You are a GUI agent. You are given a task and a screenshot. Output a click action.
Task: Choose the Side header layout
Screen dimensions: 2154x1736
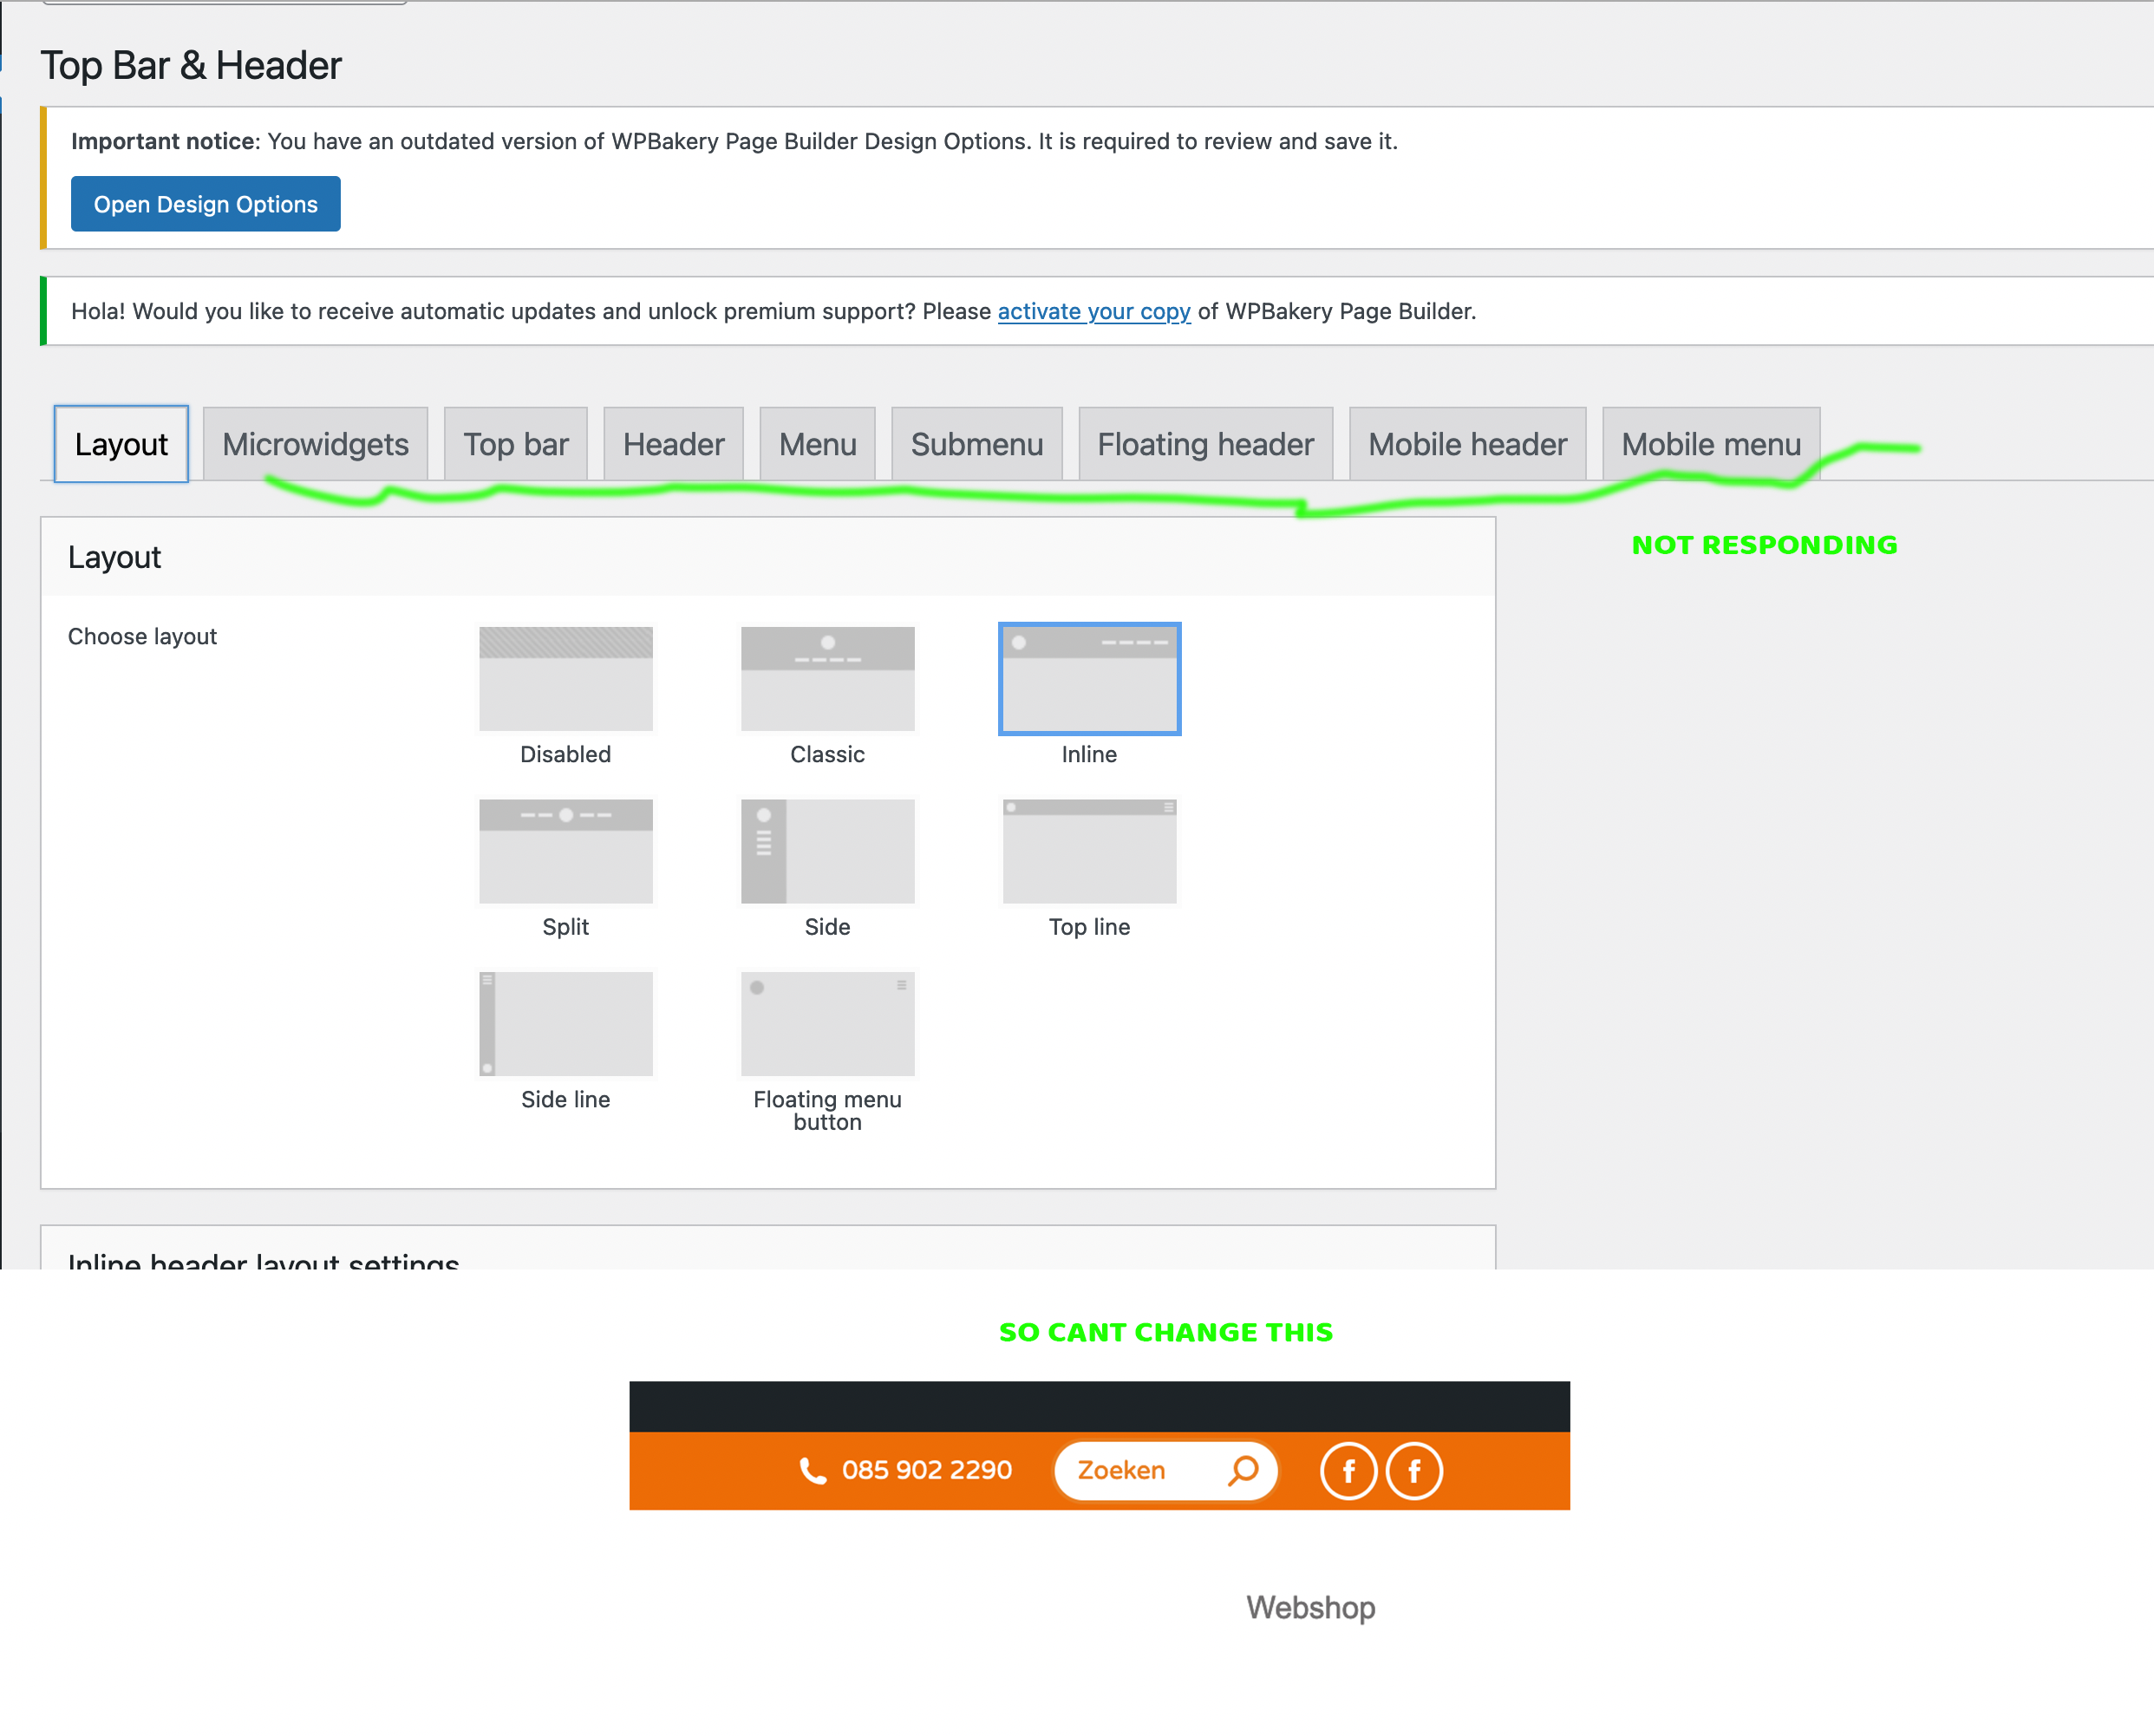[x=827, y=851]
